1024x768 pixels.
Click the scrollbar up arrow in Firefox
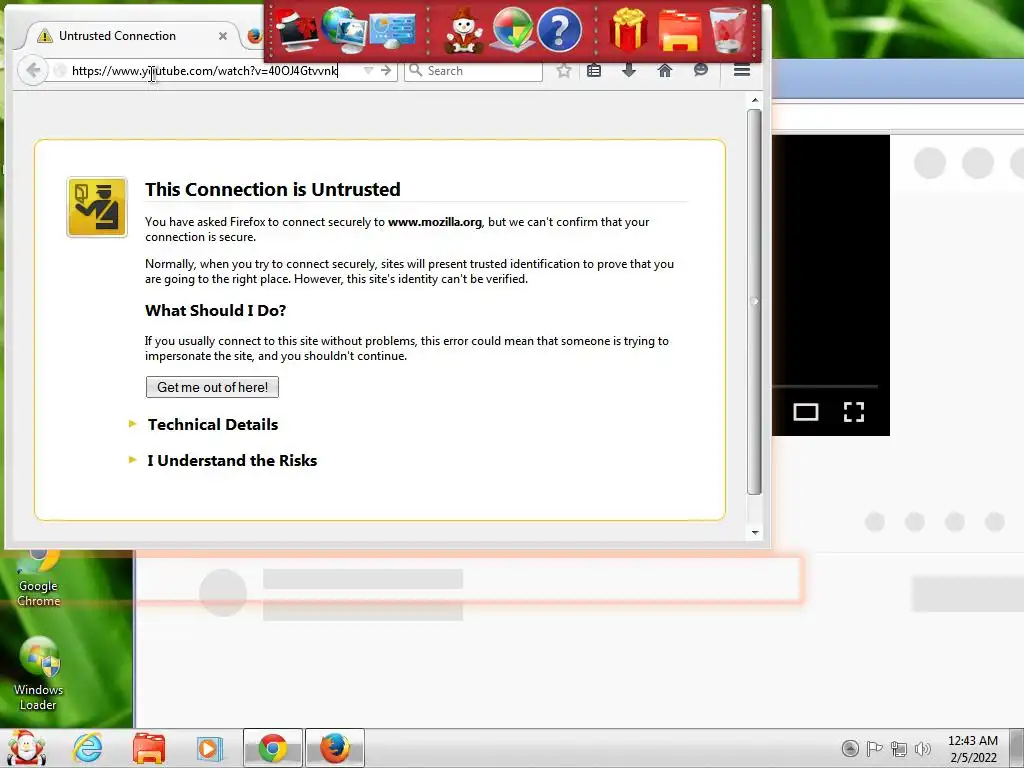point(755,100)
